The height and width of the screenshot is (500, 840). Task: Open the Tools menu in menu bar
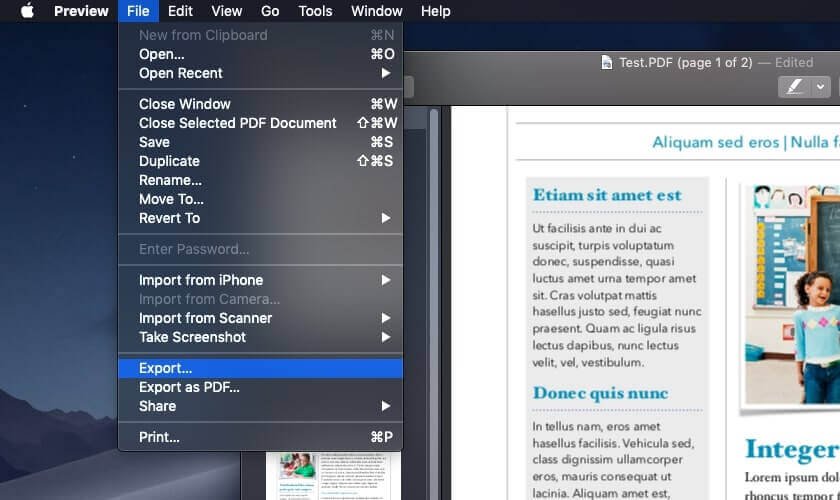[x=315, y=11]
